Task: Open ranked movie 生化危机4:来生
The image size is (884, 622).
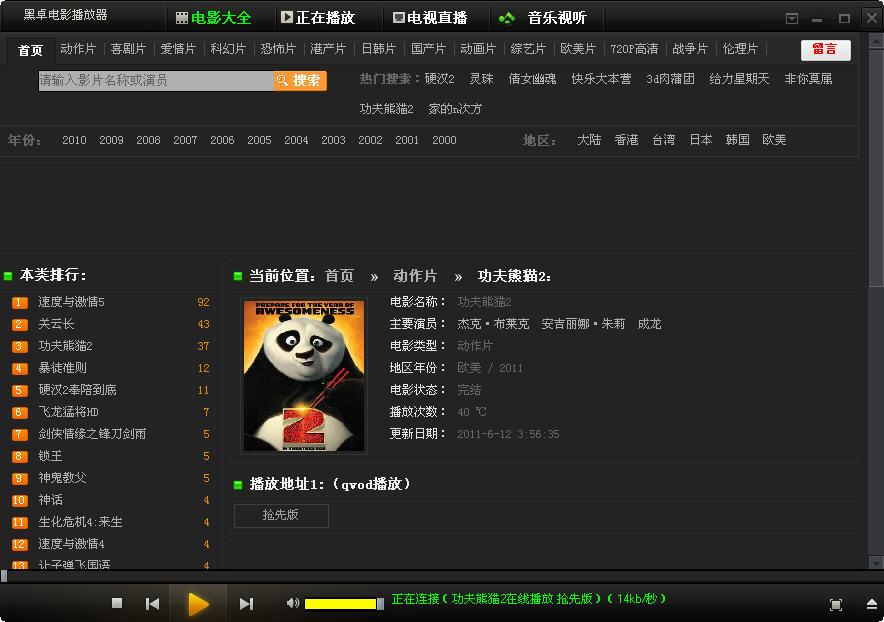Action: pos(81,522)
